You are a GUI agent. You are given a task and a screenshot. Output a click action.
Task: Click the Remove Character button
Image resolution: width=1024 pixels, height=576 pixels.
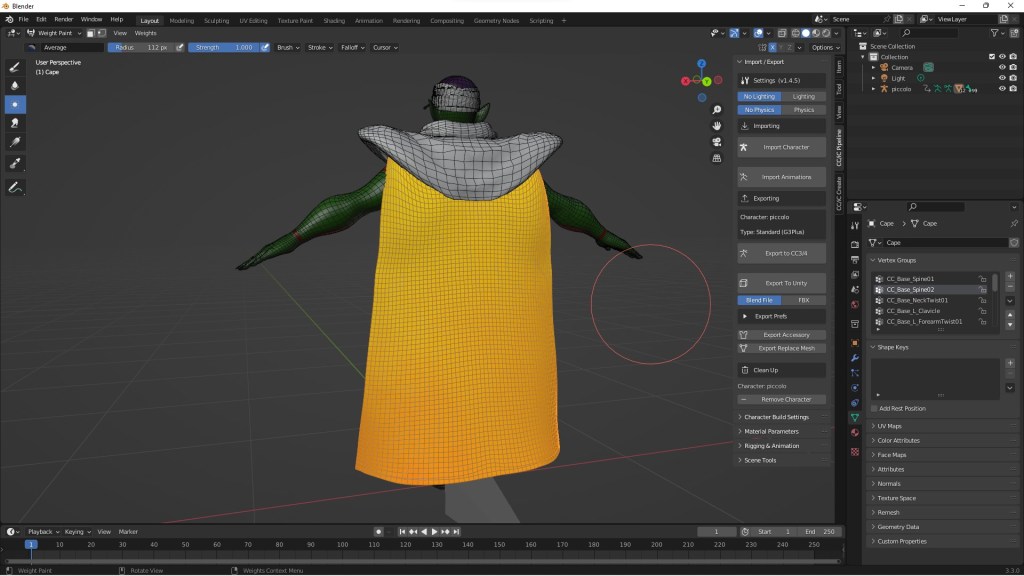(x=782, y=399)
